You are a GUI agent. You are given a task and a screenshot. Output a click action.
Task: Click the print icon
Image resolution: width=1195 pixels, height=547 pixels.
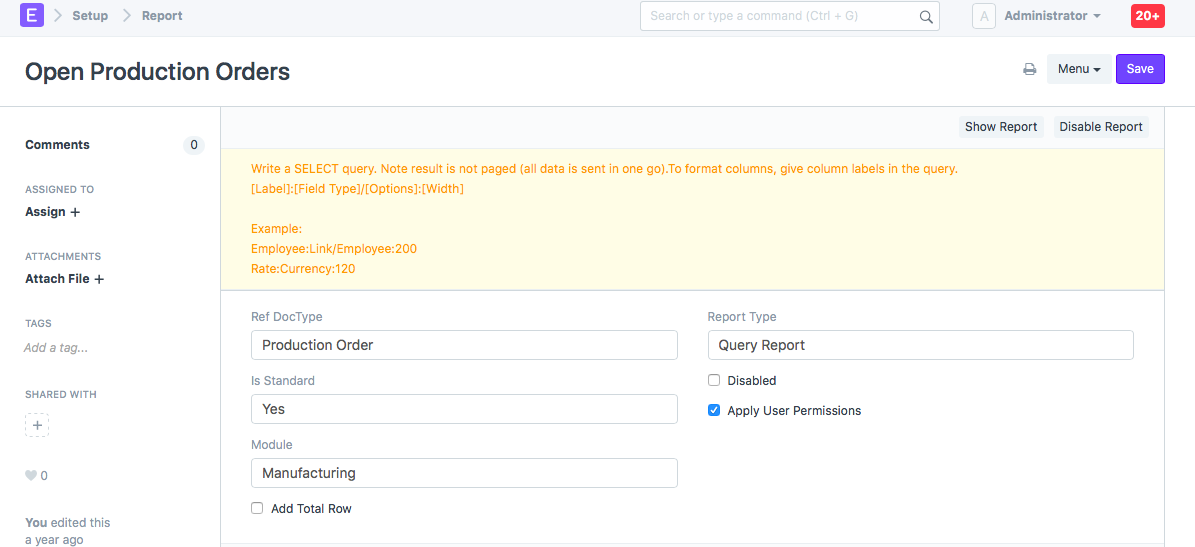[1029, 69]
